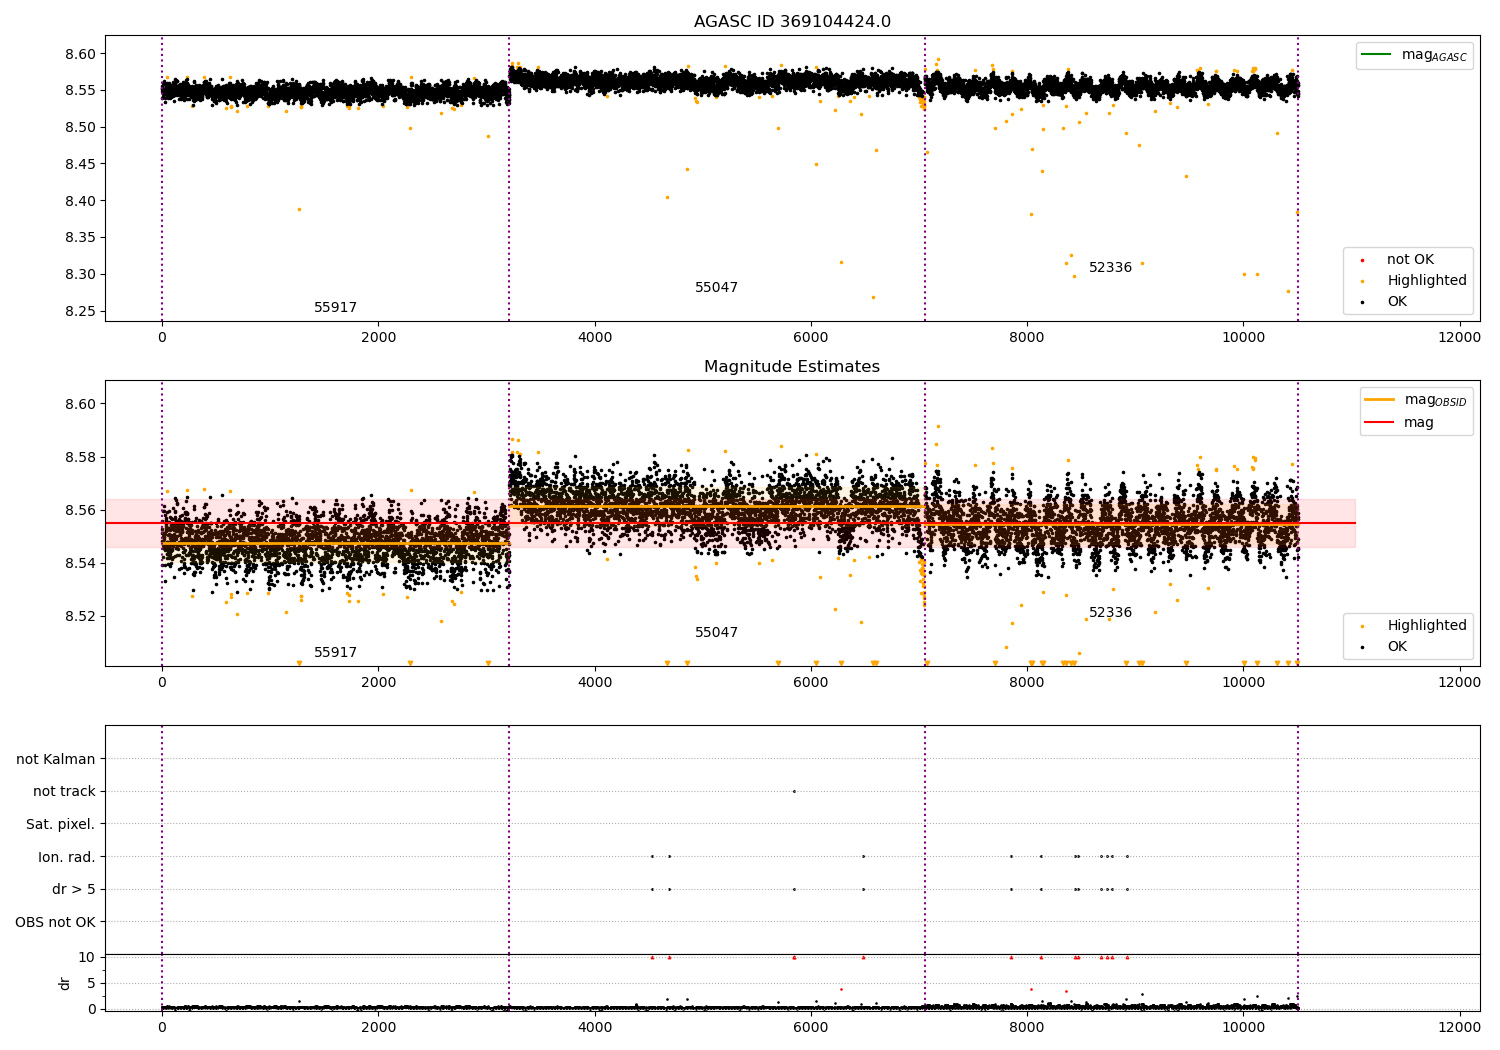Click the red 'mag' legend entry
Viewport: 1500px width, 1050px height.
point(1400,423)
